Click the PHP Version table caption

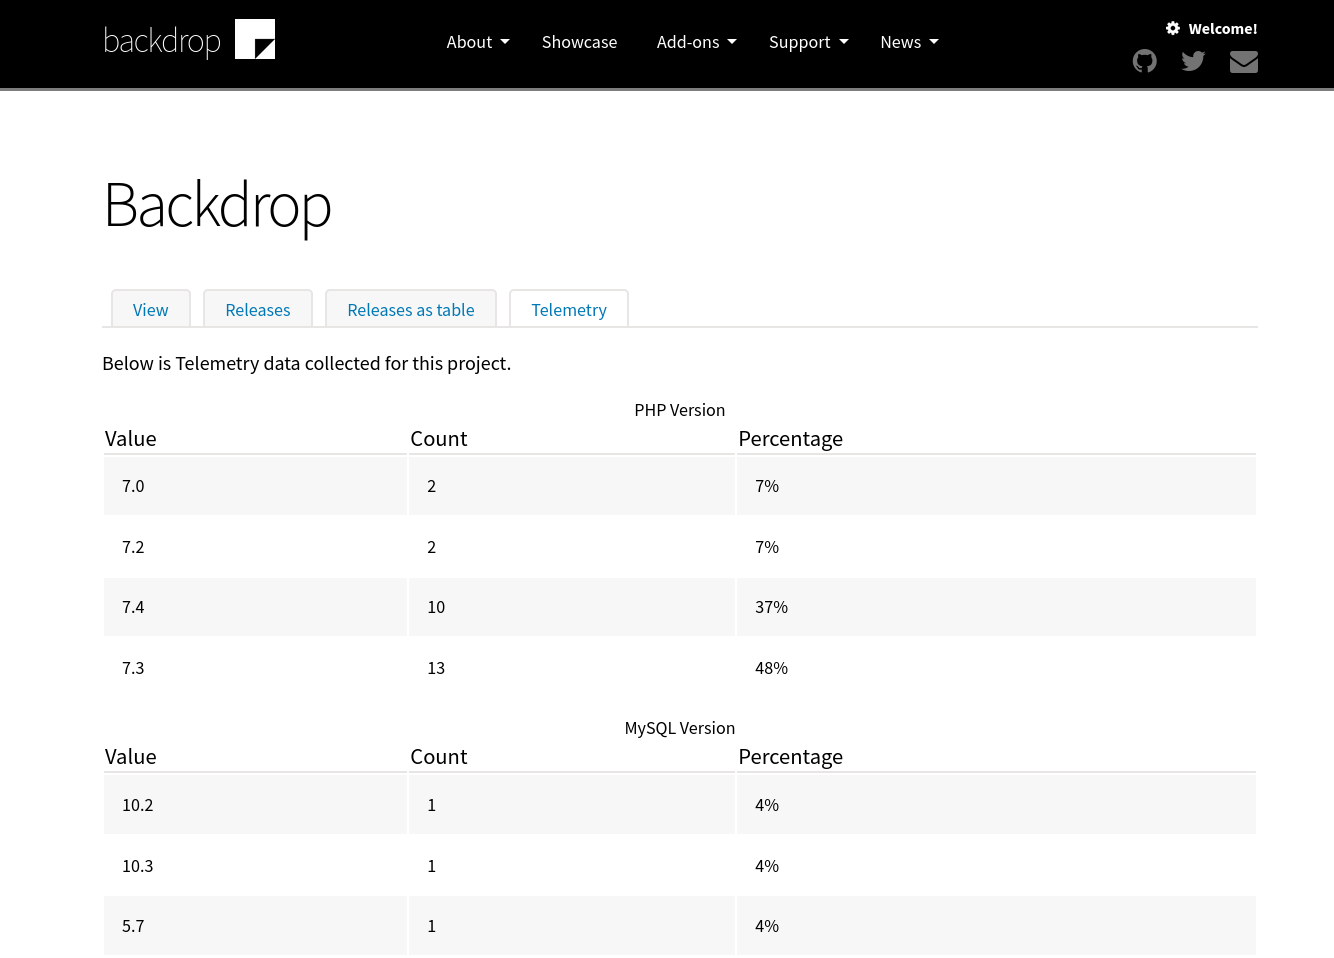point(680,410)
